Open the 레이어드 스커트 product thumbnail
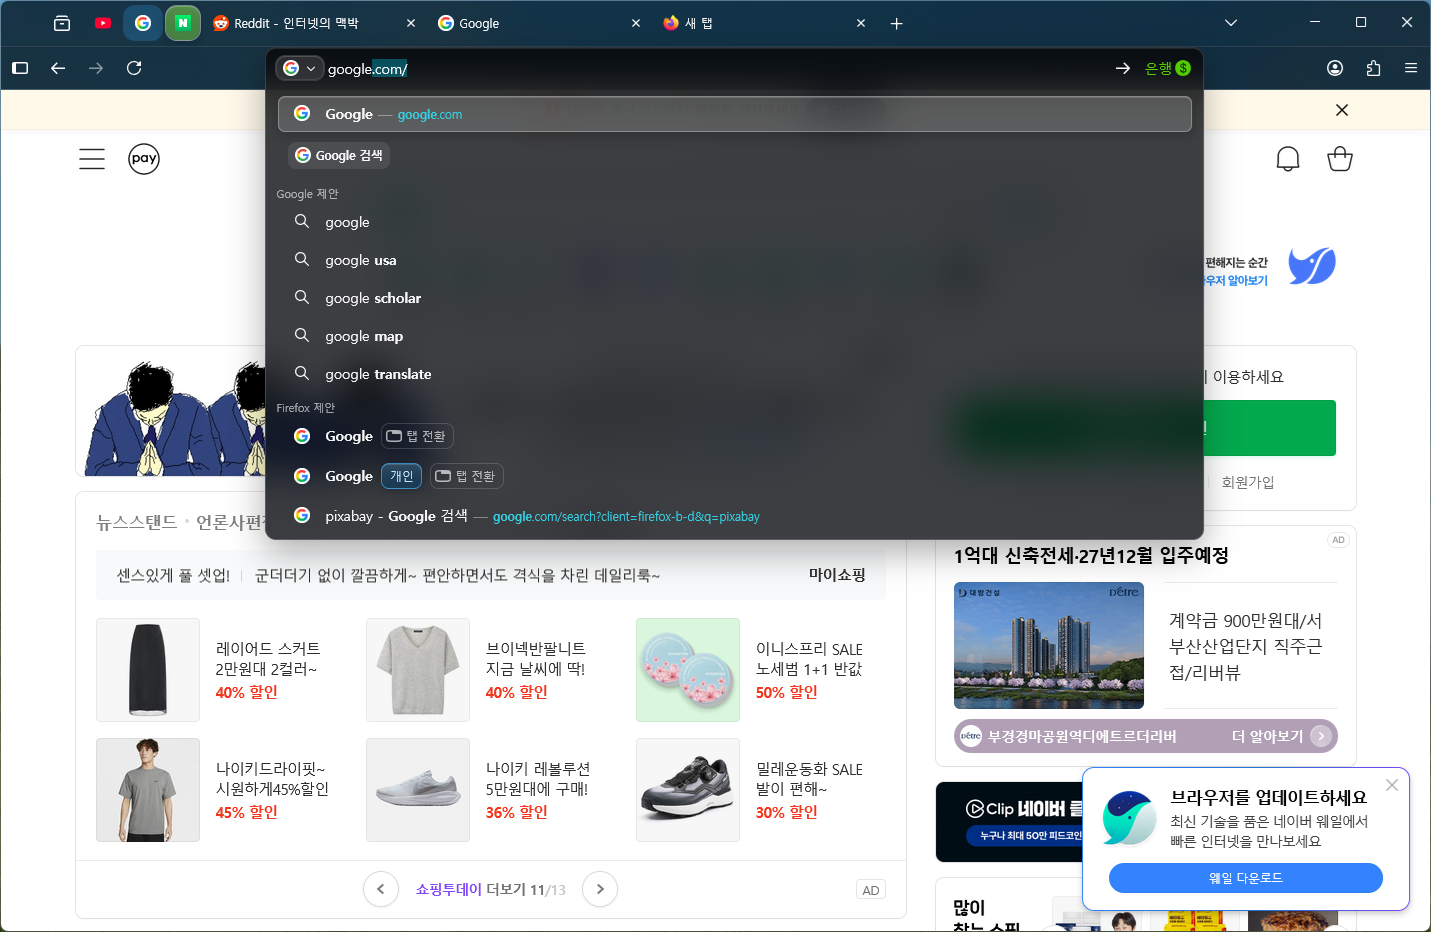The image size is (1431, 932). pos(148,670)
